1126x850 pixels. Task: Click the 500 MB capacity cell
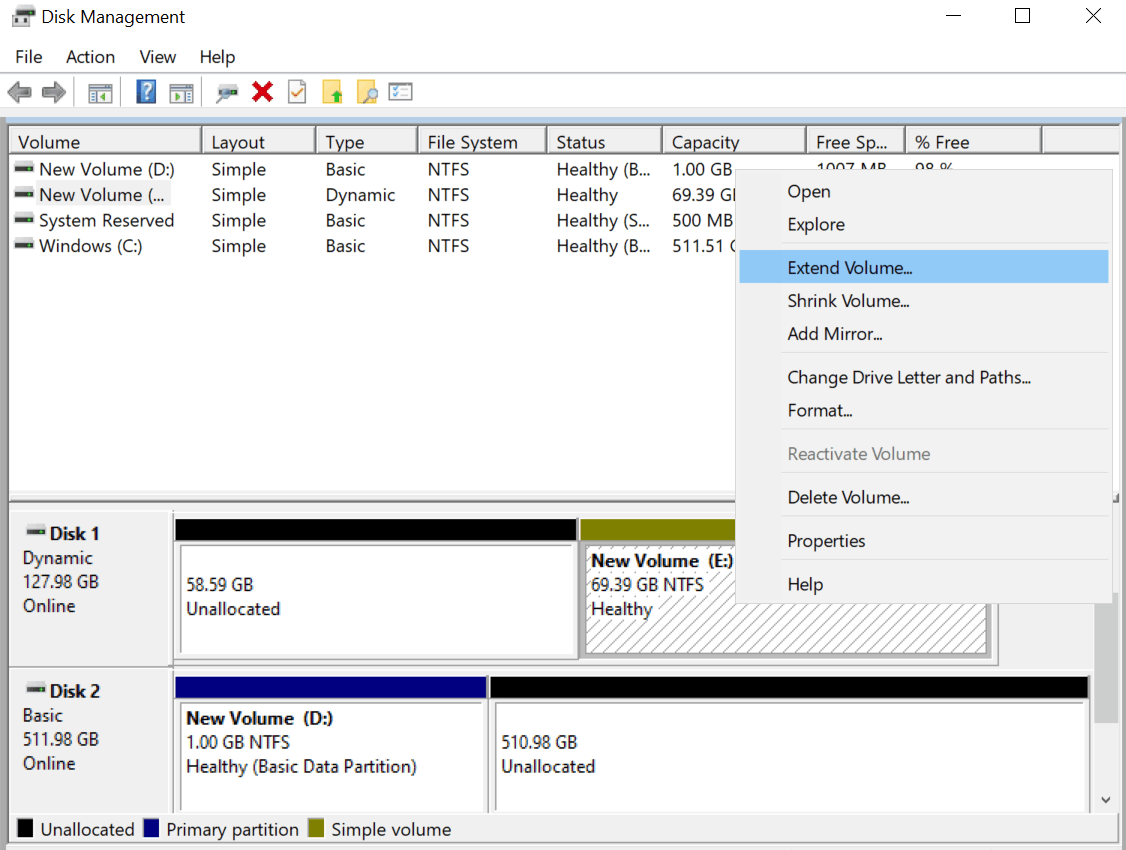point(702,220)
